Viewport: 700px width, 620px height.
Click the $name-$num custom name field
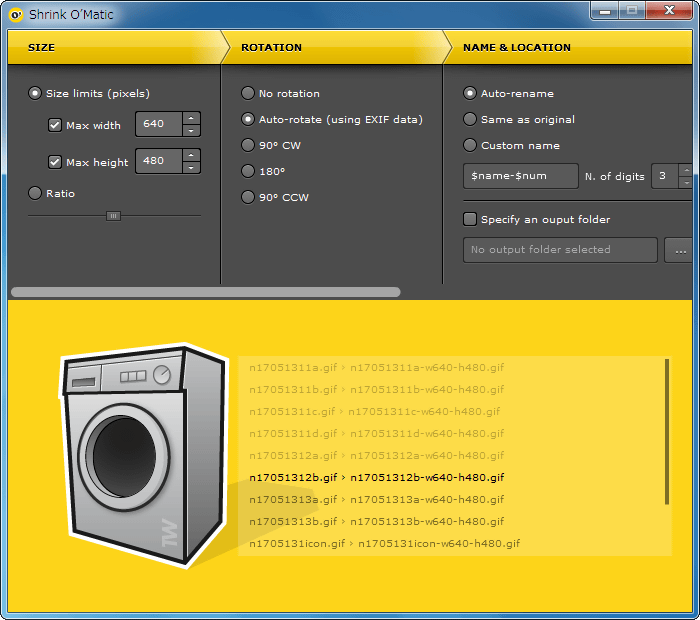point(521,176)
